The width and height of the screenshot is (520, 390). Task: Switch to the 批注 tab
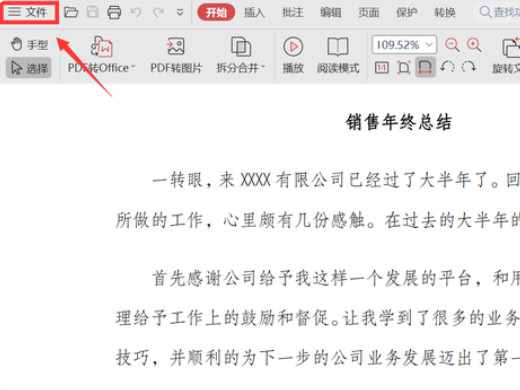pyautogui.click(x=292, y=12)
